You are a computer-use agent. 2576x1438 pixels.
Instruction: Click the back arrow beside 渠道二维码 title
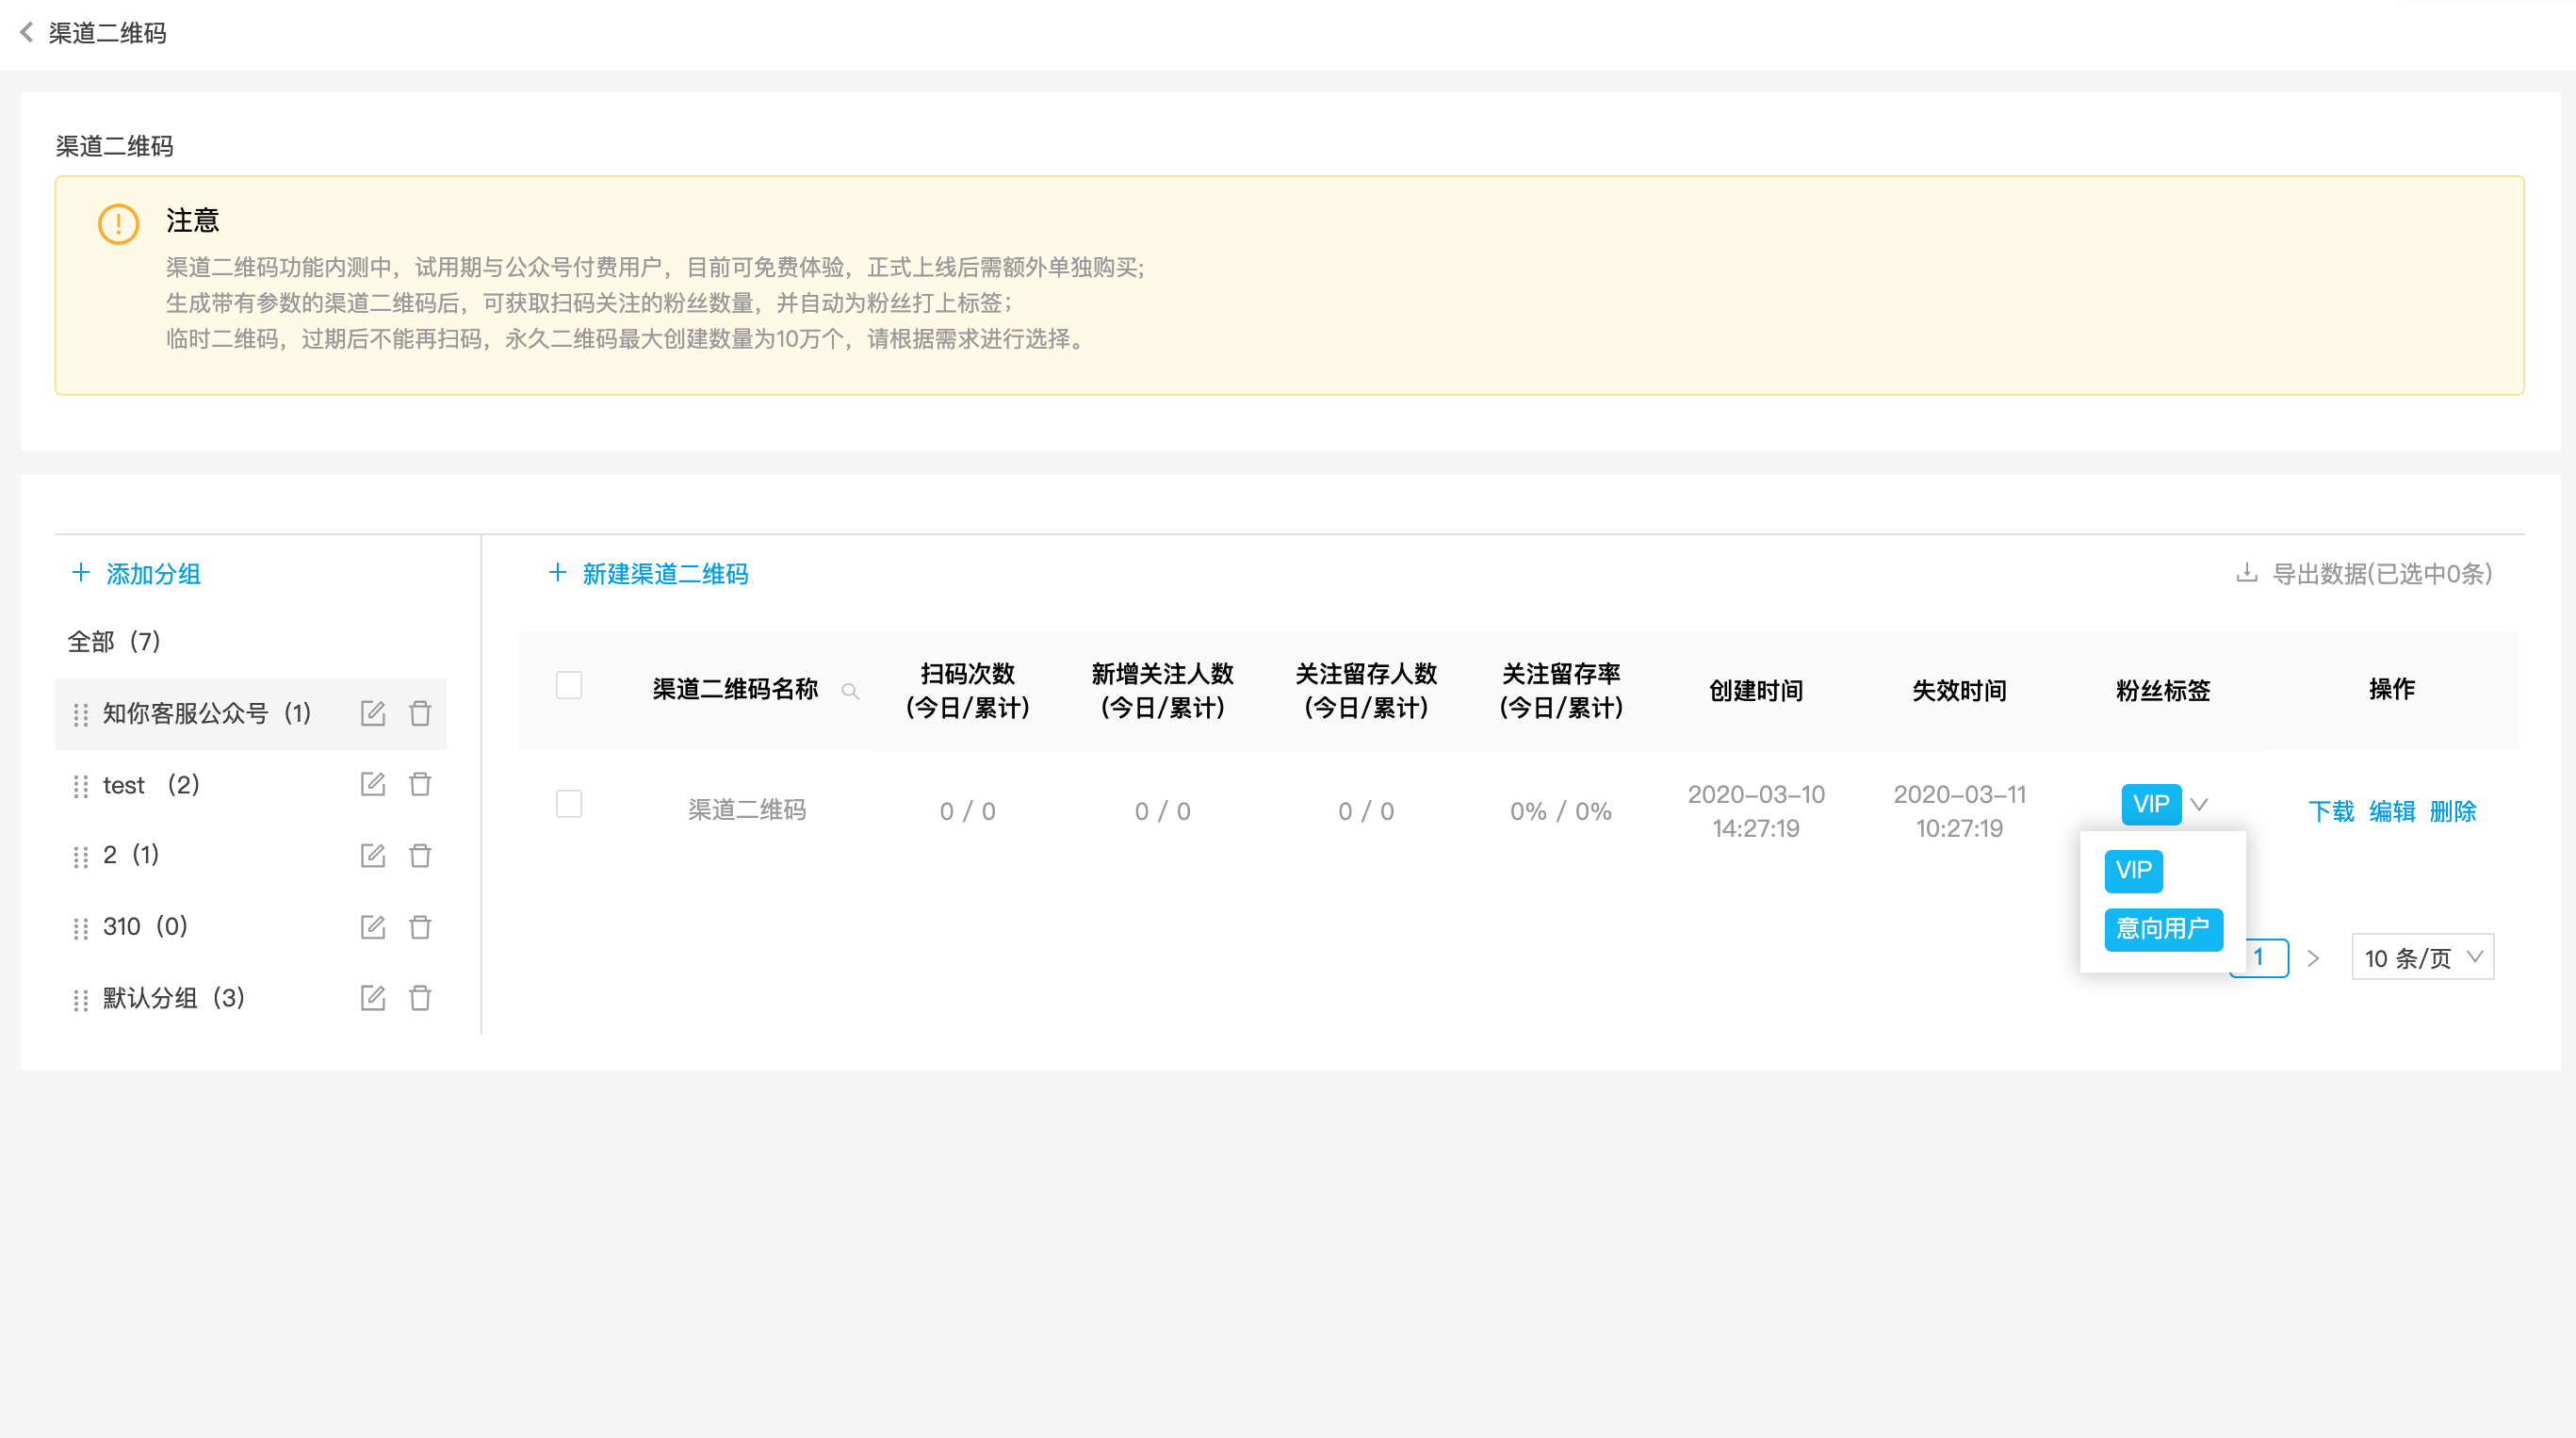pyautogui.click(x=25, y=33)
